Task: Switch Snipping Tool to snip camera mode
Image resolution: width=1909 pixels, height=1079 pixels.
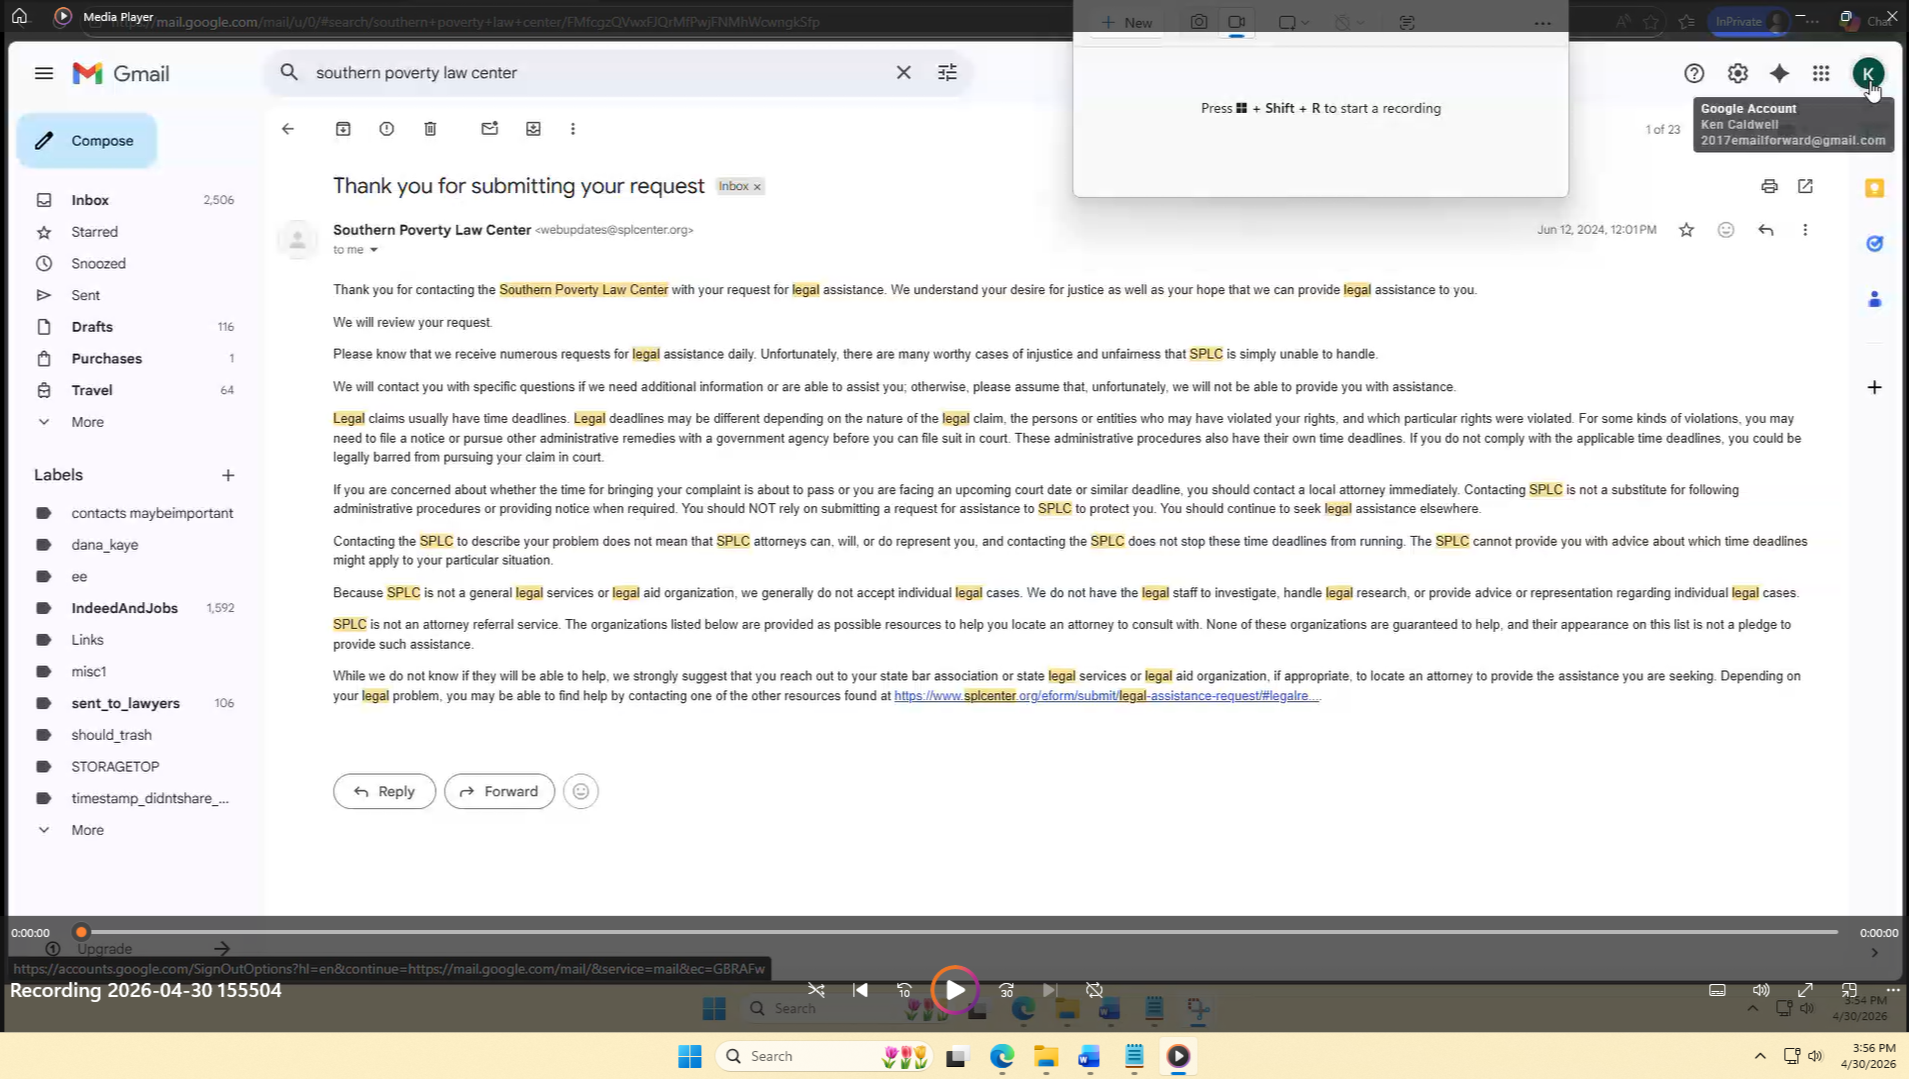Action: tap(1198, 22)
